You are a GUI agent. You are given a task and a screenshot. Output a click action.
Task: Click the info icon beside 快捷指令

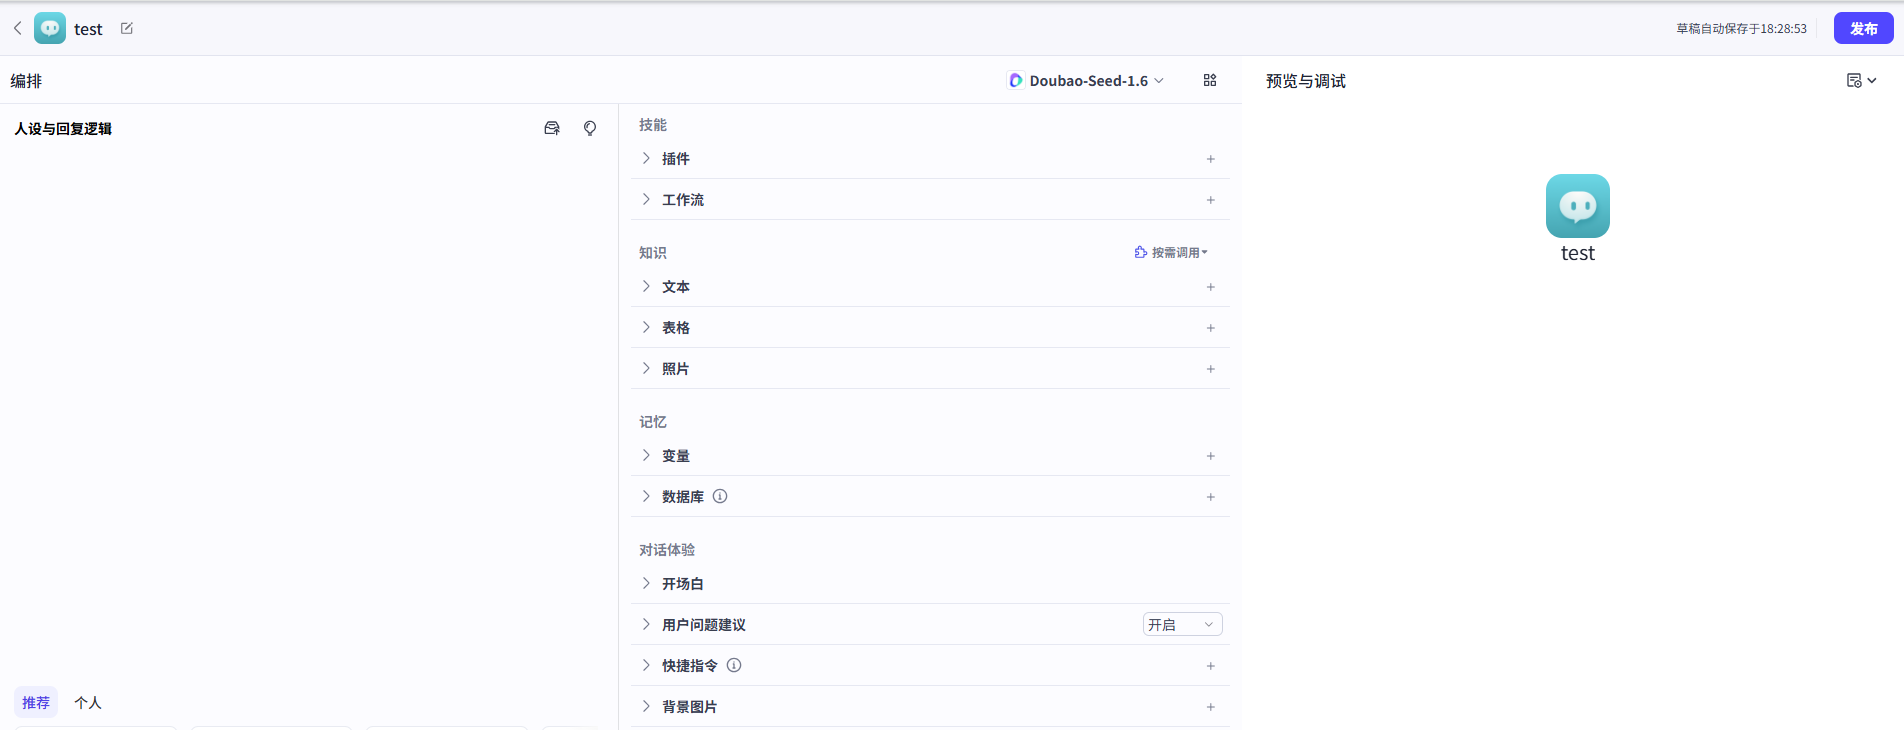tap(734, 665)
